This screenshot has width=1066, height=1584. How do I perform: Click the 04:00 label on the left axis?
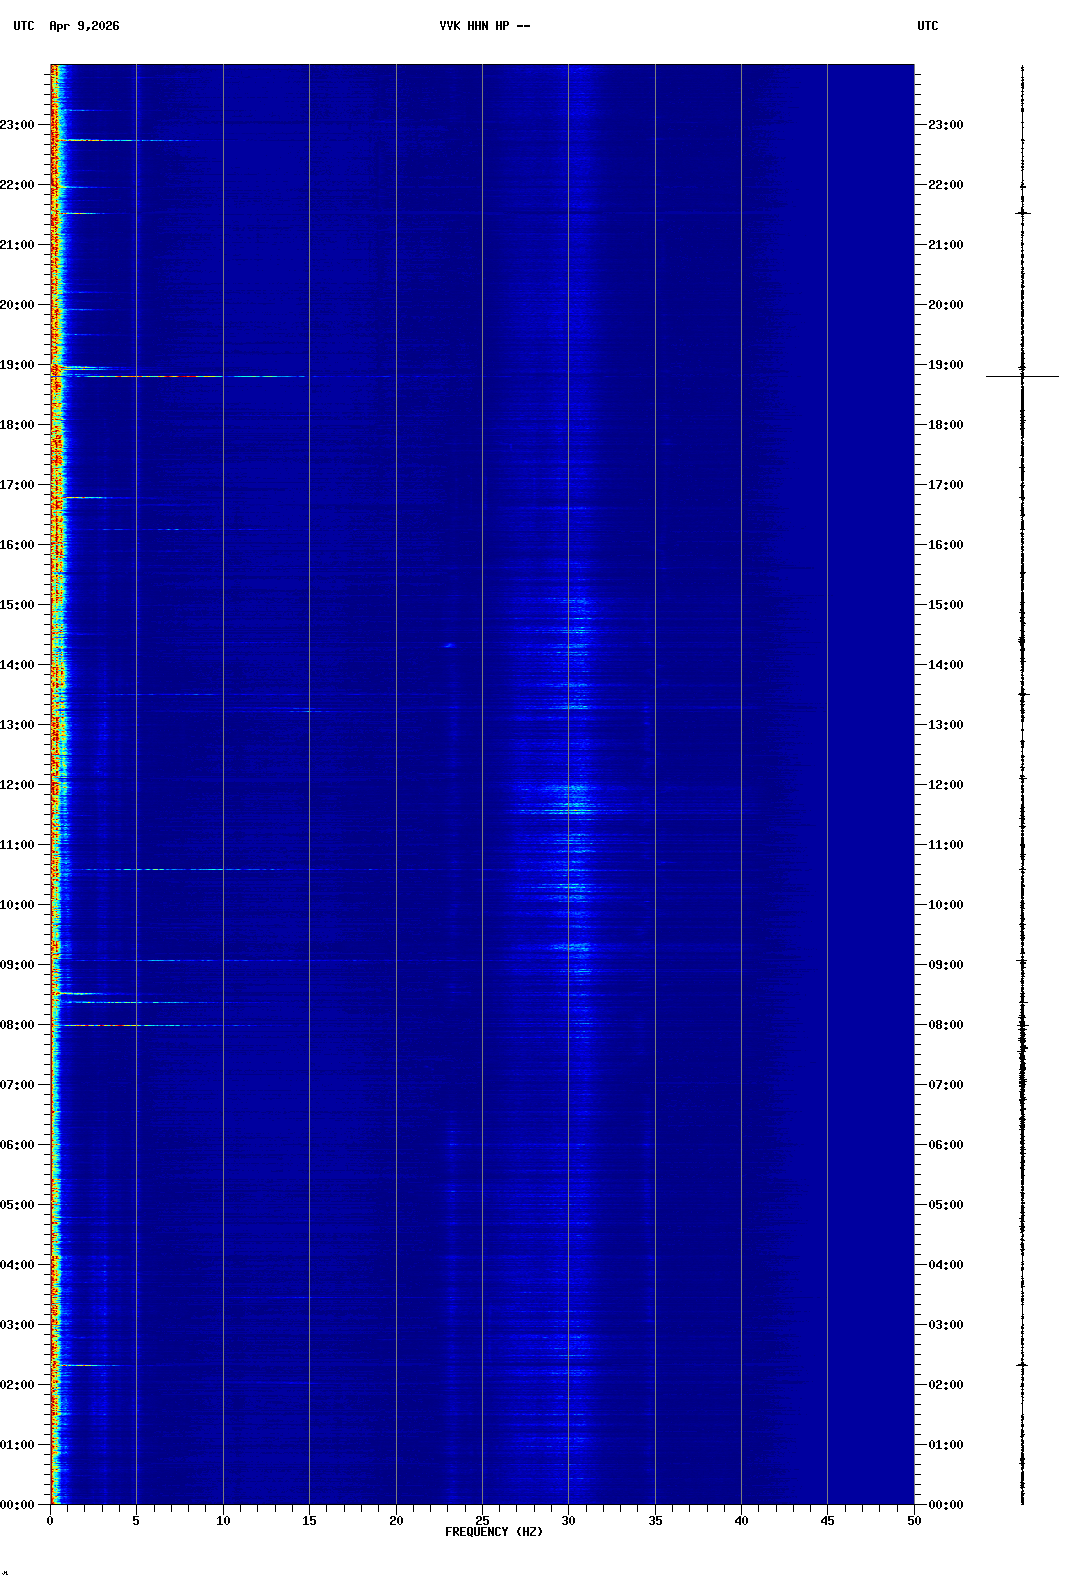pos(18,1265)
